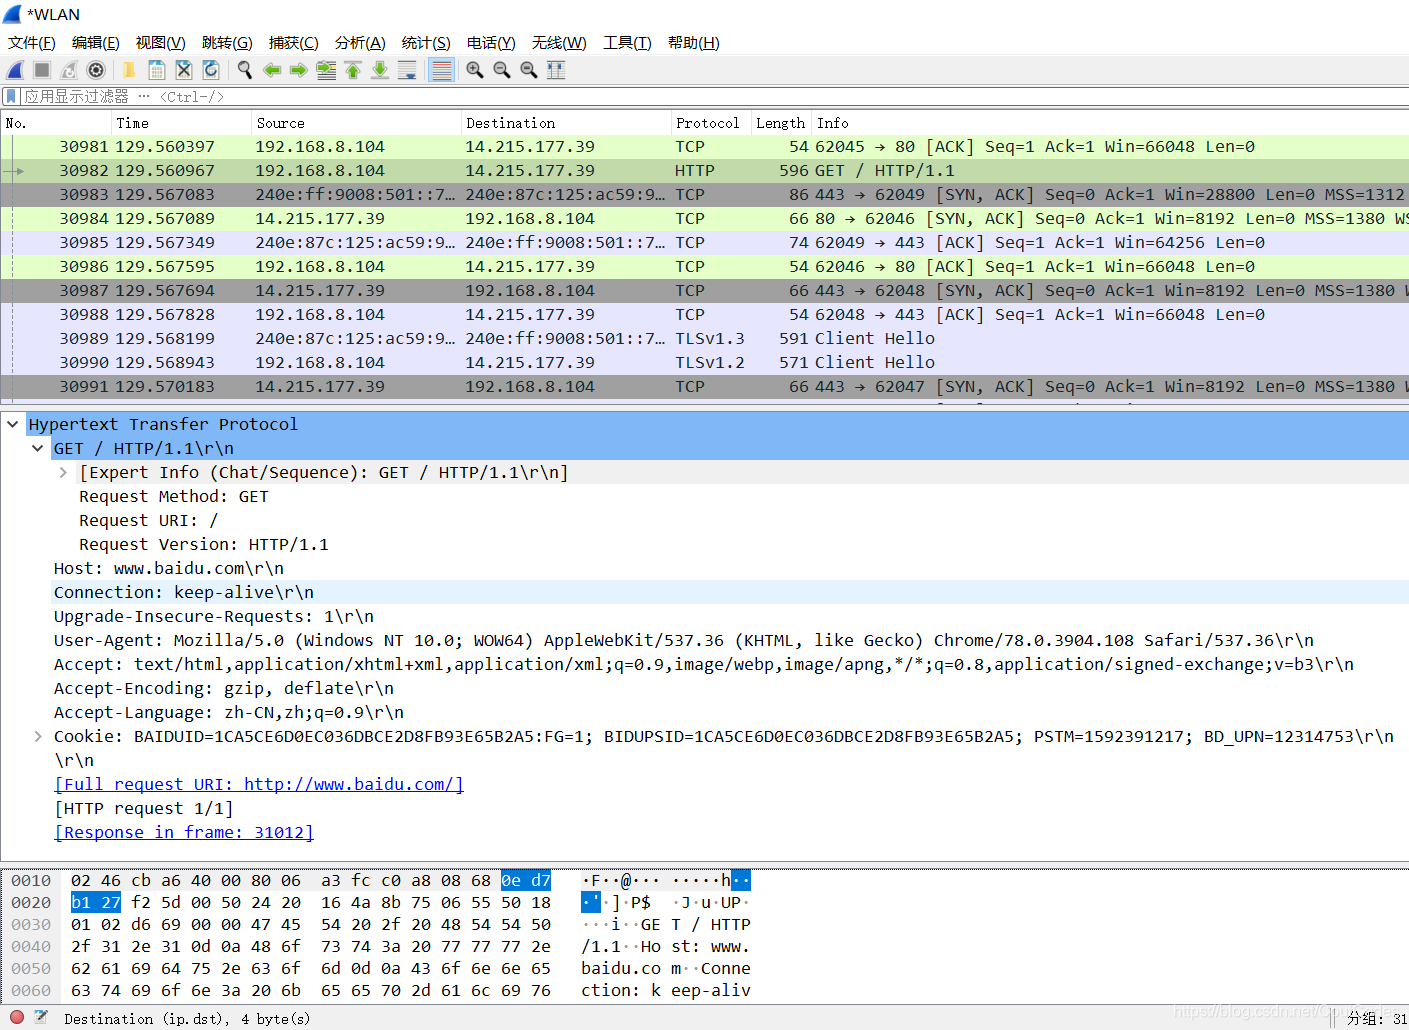This screenshot has width=1409, height=1030.
Task: Open the 分析(A) menu
Action: click(360, 43)
